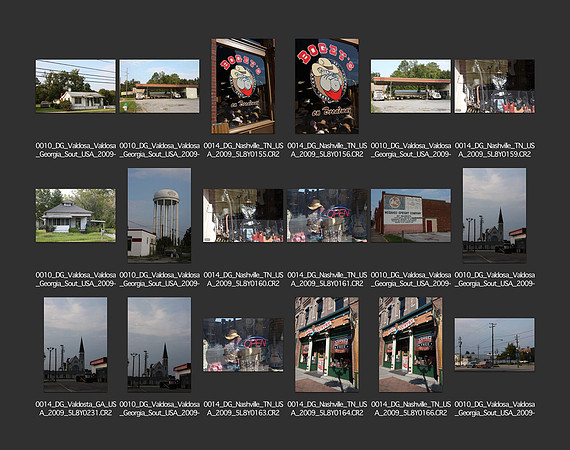The image size is (570, 450).
Task: Click the filename under the water tower photo
Action: pyautogui.click(x=159, y=279)
